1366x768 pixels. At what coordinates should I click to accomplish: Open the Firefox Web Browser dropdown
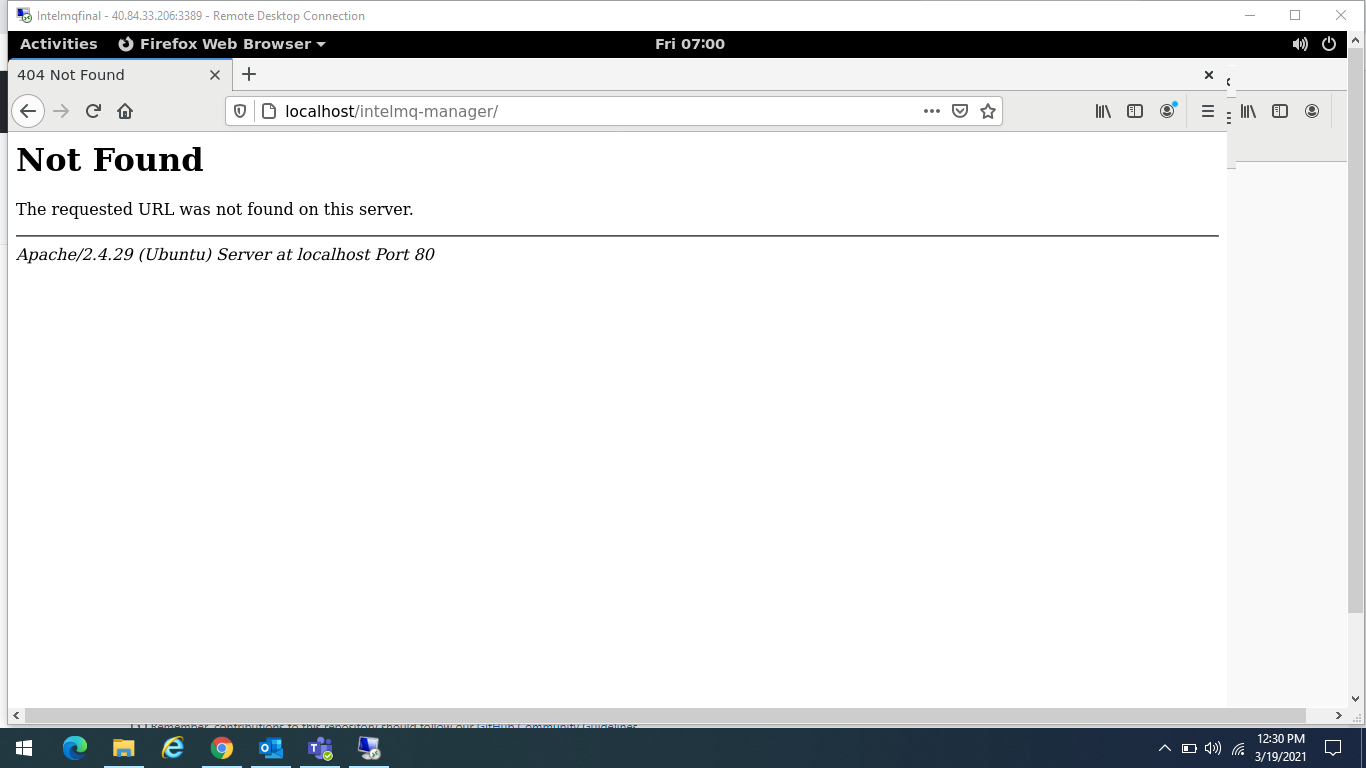pyautogui.click(x=220, y=43)
